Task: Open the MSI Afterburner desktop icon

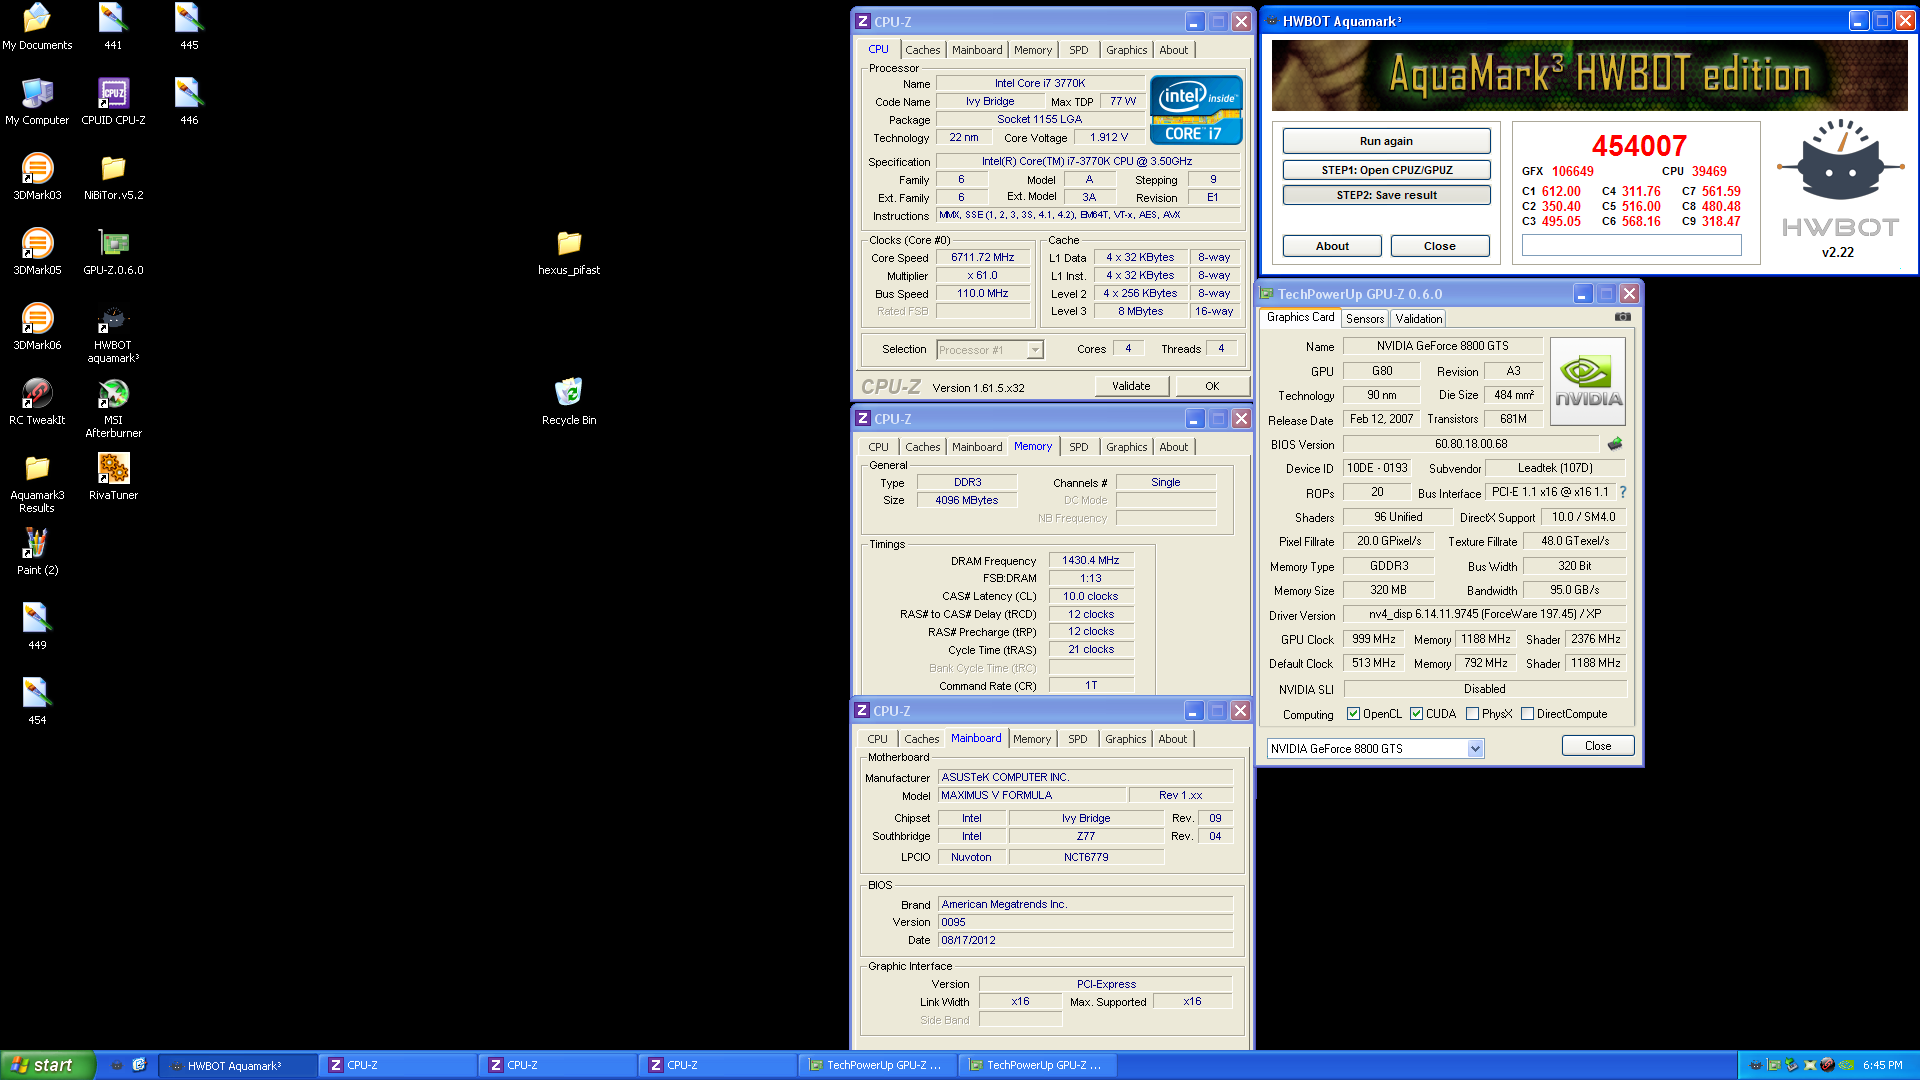Action: [x=113, y=408]
